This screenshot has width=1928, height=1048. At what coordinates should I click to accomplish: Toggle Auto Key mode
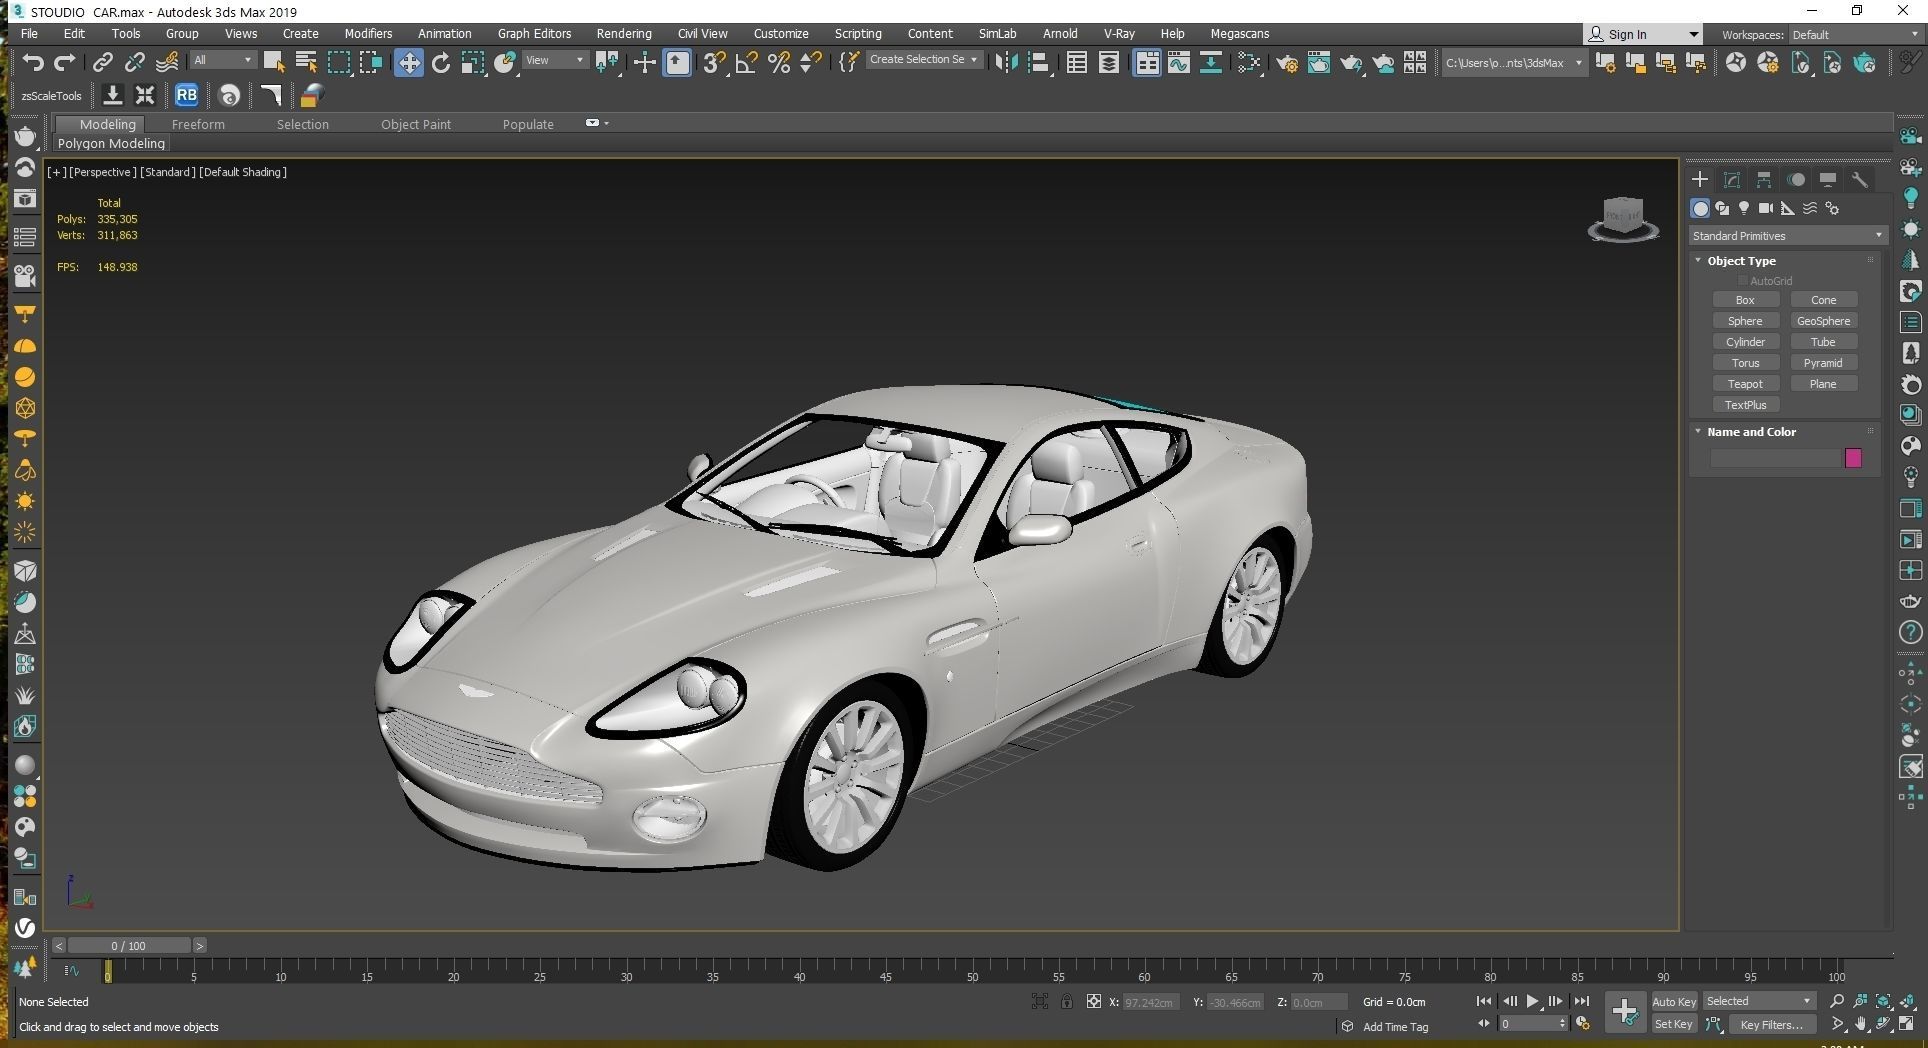coord(1674,1002)
